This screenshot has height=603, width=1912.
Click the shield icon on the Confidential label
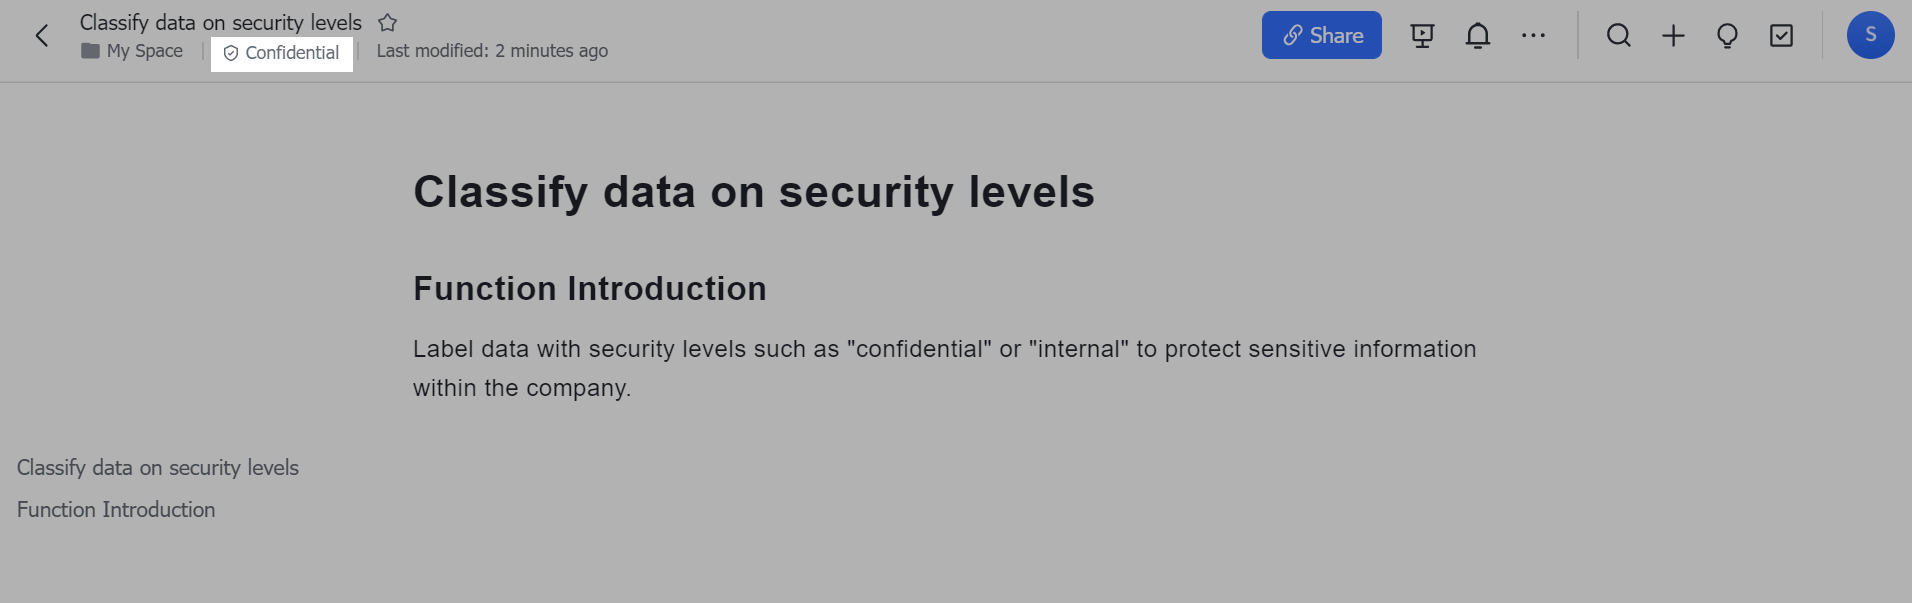231,53
